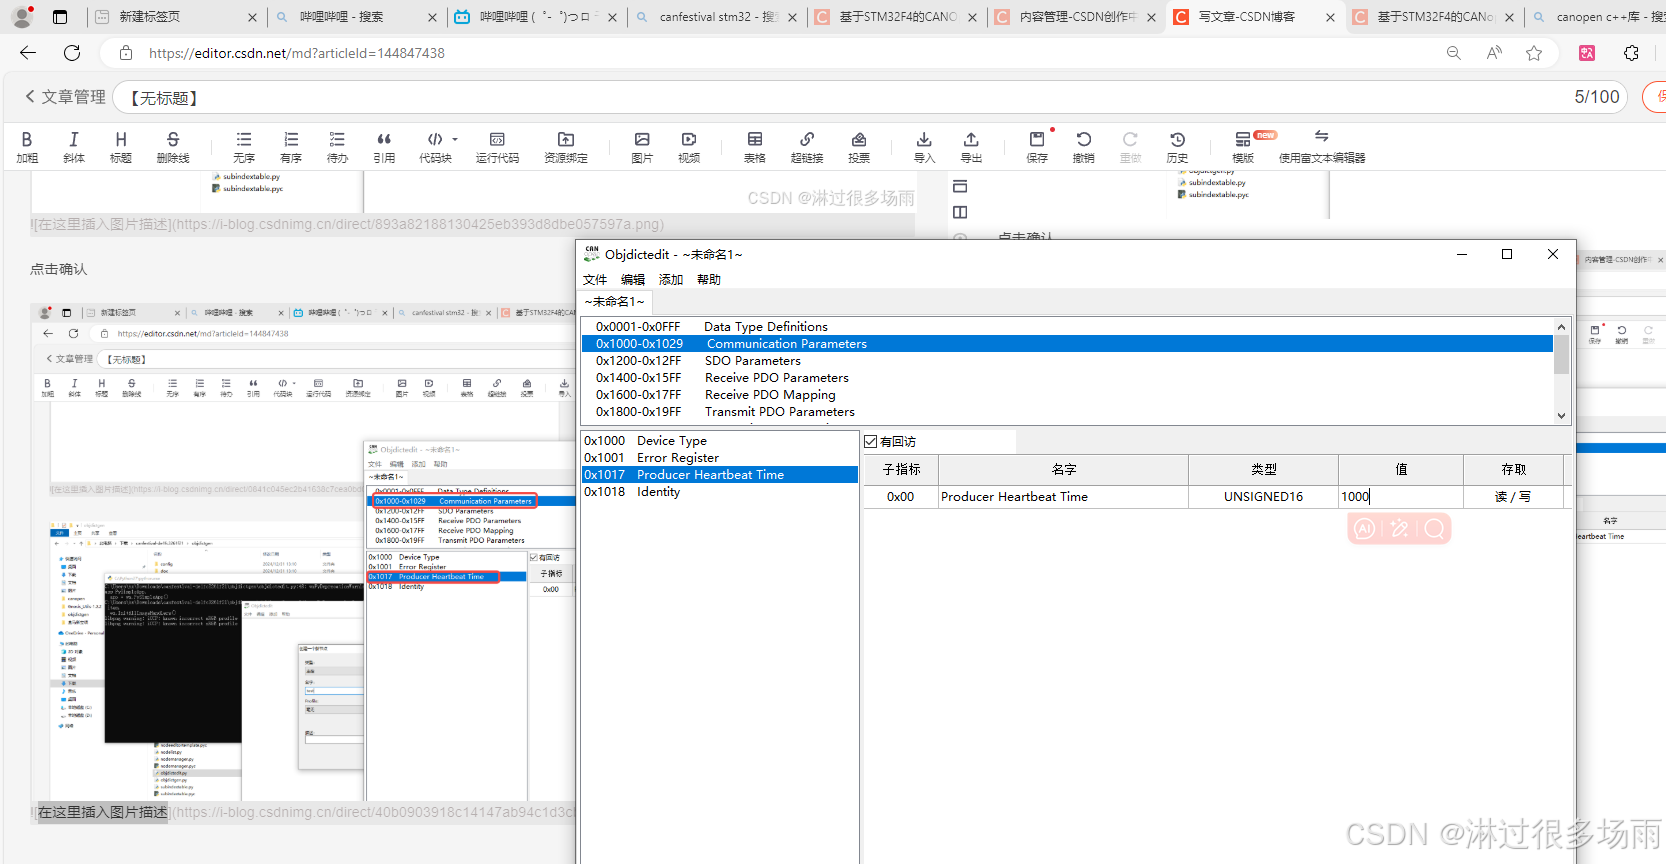Screen dimensions: 1666x864
Task: Click the browser address bar URL
Action: (297, 53)
